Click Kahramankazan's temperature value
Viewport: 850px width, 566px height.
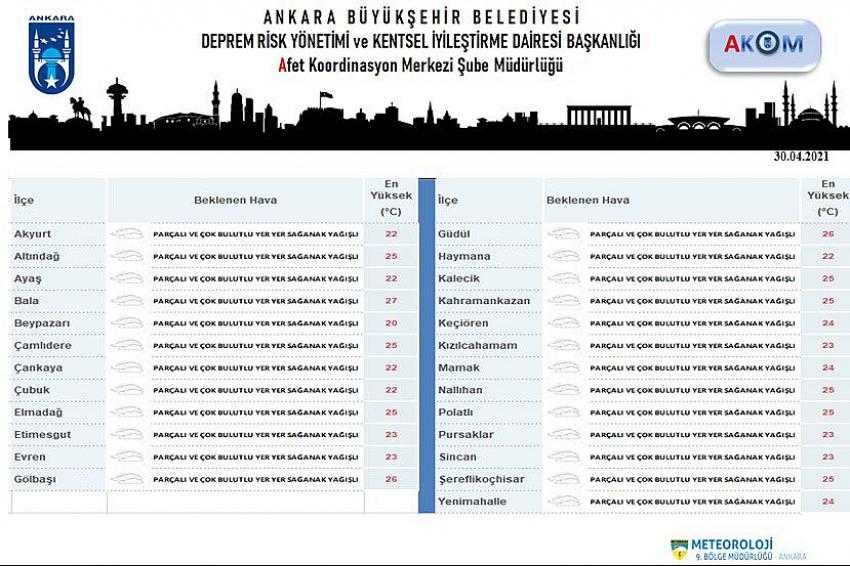pyautogui.click(x=827, y=300)
